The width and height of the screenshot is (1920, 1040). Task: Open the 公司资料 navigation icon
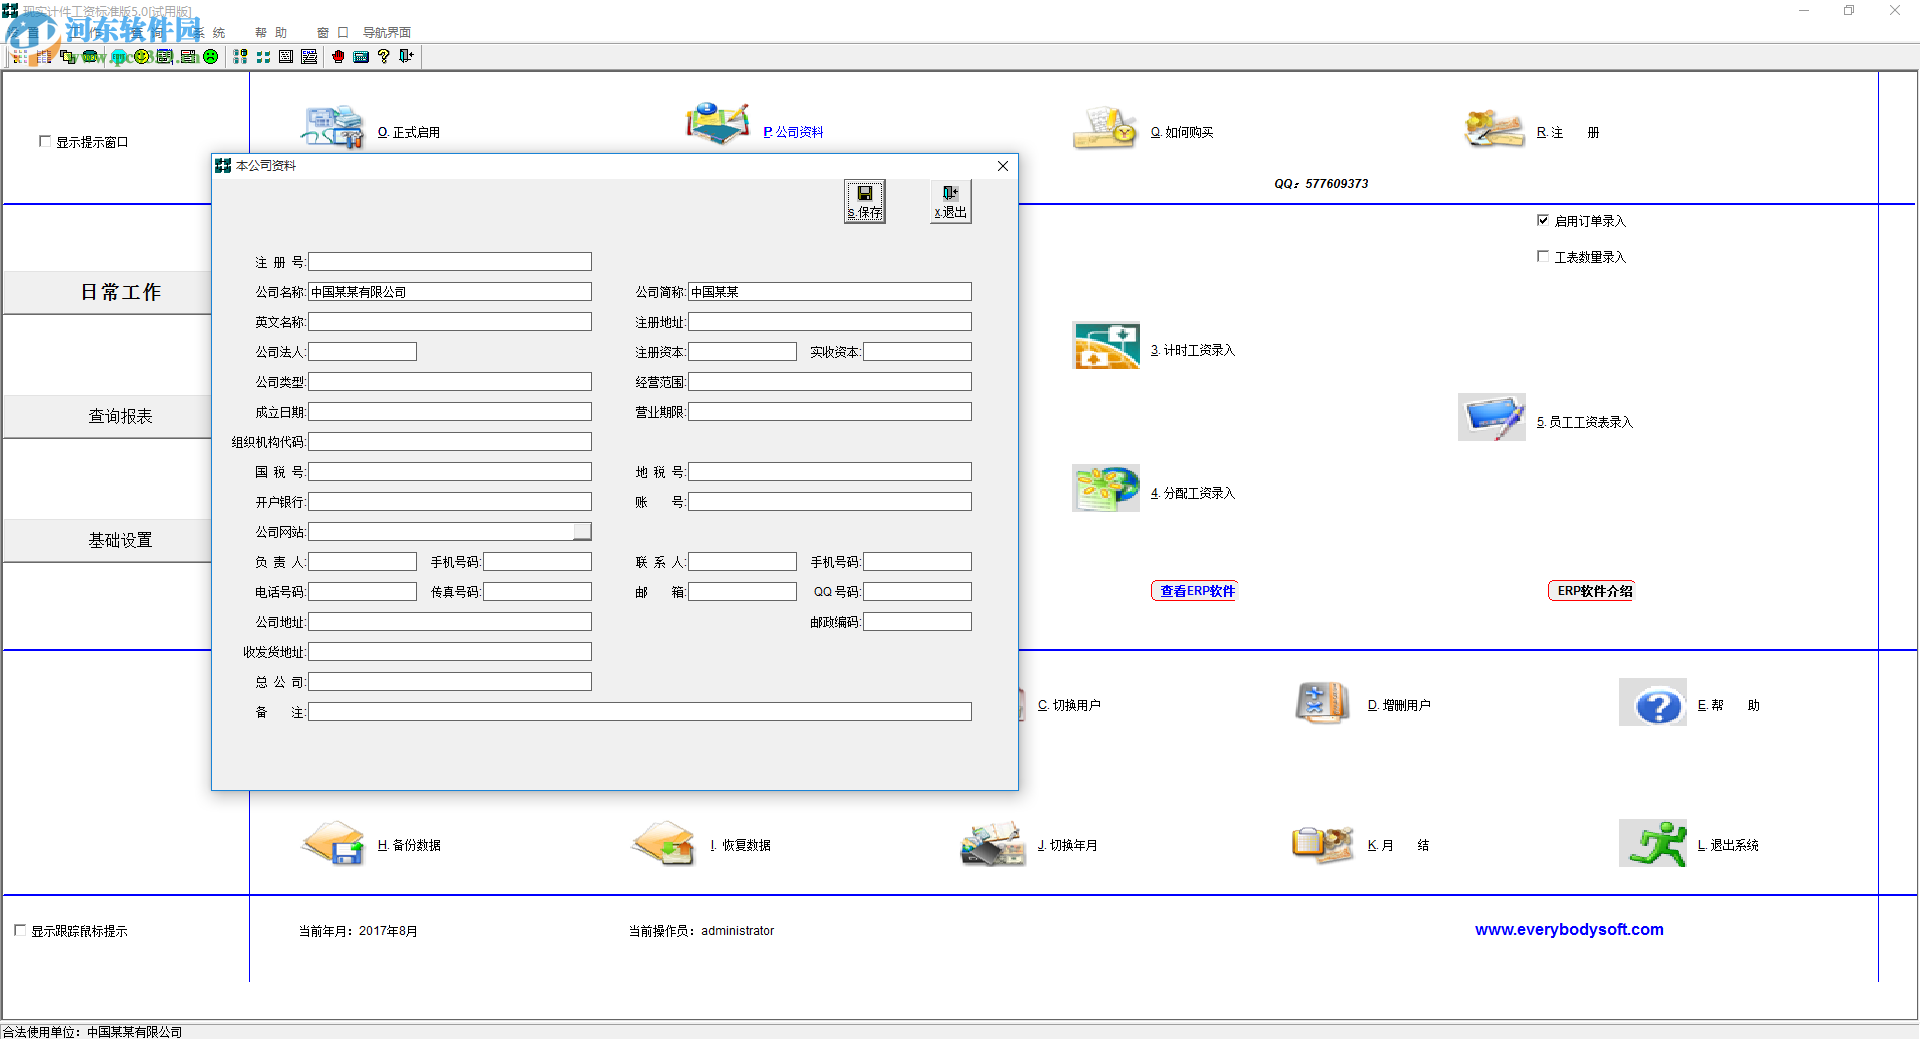pyautogui.click(x=718, y=124)
